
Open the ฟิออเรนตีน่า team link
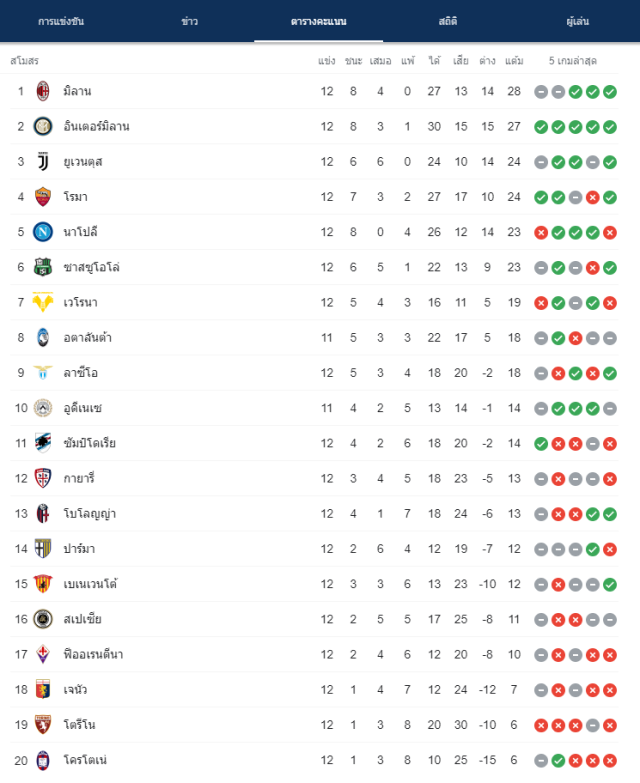coord(93,654)
